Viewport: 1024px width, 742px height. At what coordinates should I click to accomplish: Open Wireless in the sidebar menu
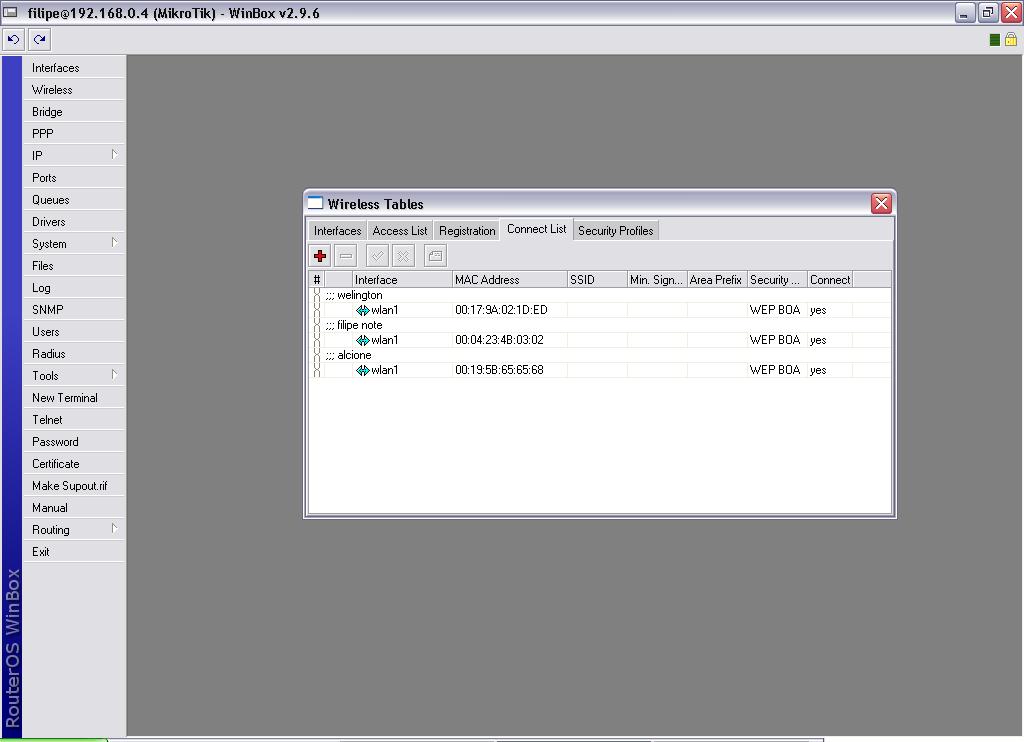pos(74,90)
